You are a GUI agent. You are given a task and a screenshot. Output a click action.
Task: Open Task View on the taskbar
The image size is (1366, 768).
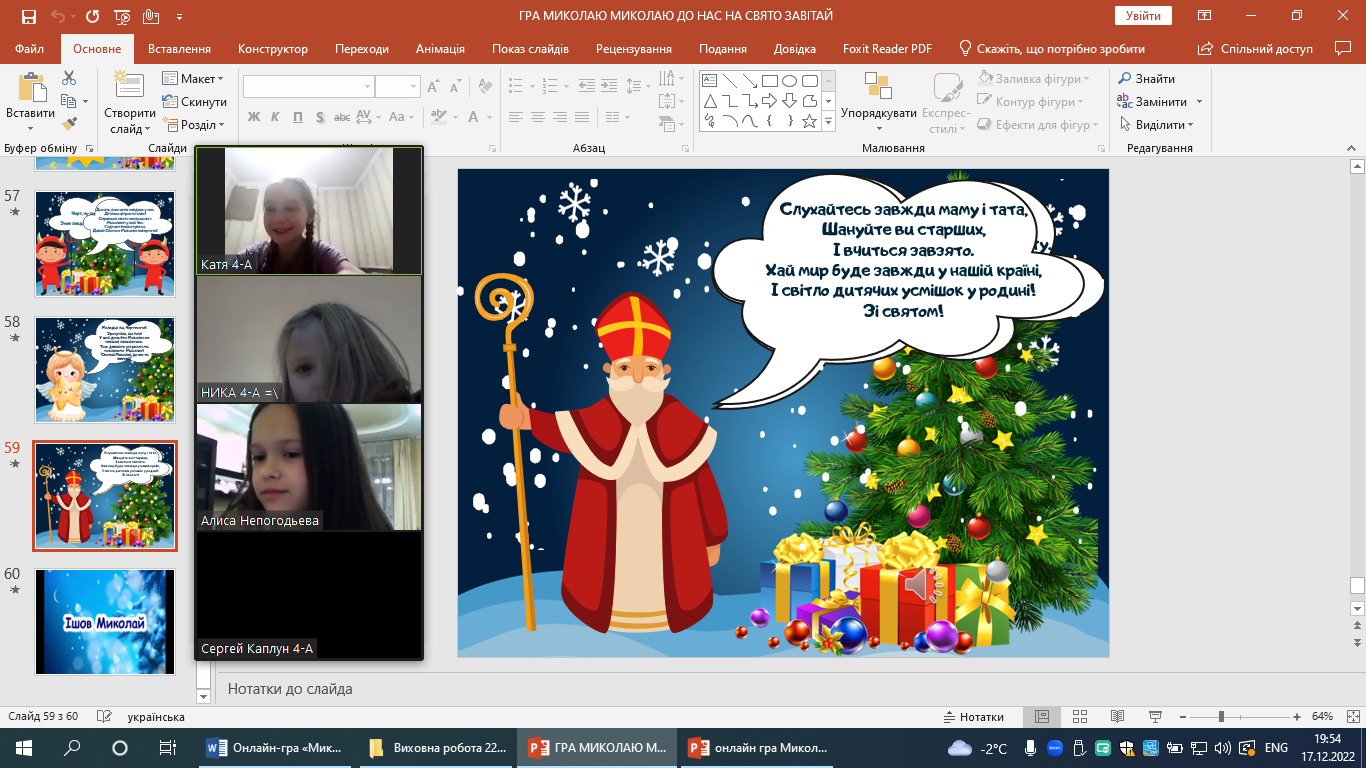(x=168, y=747)
